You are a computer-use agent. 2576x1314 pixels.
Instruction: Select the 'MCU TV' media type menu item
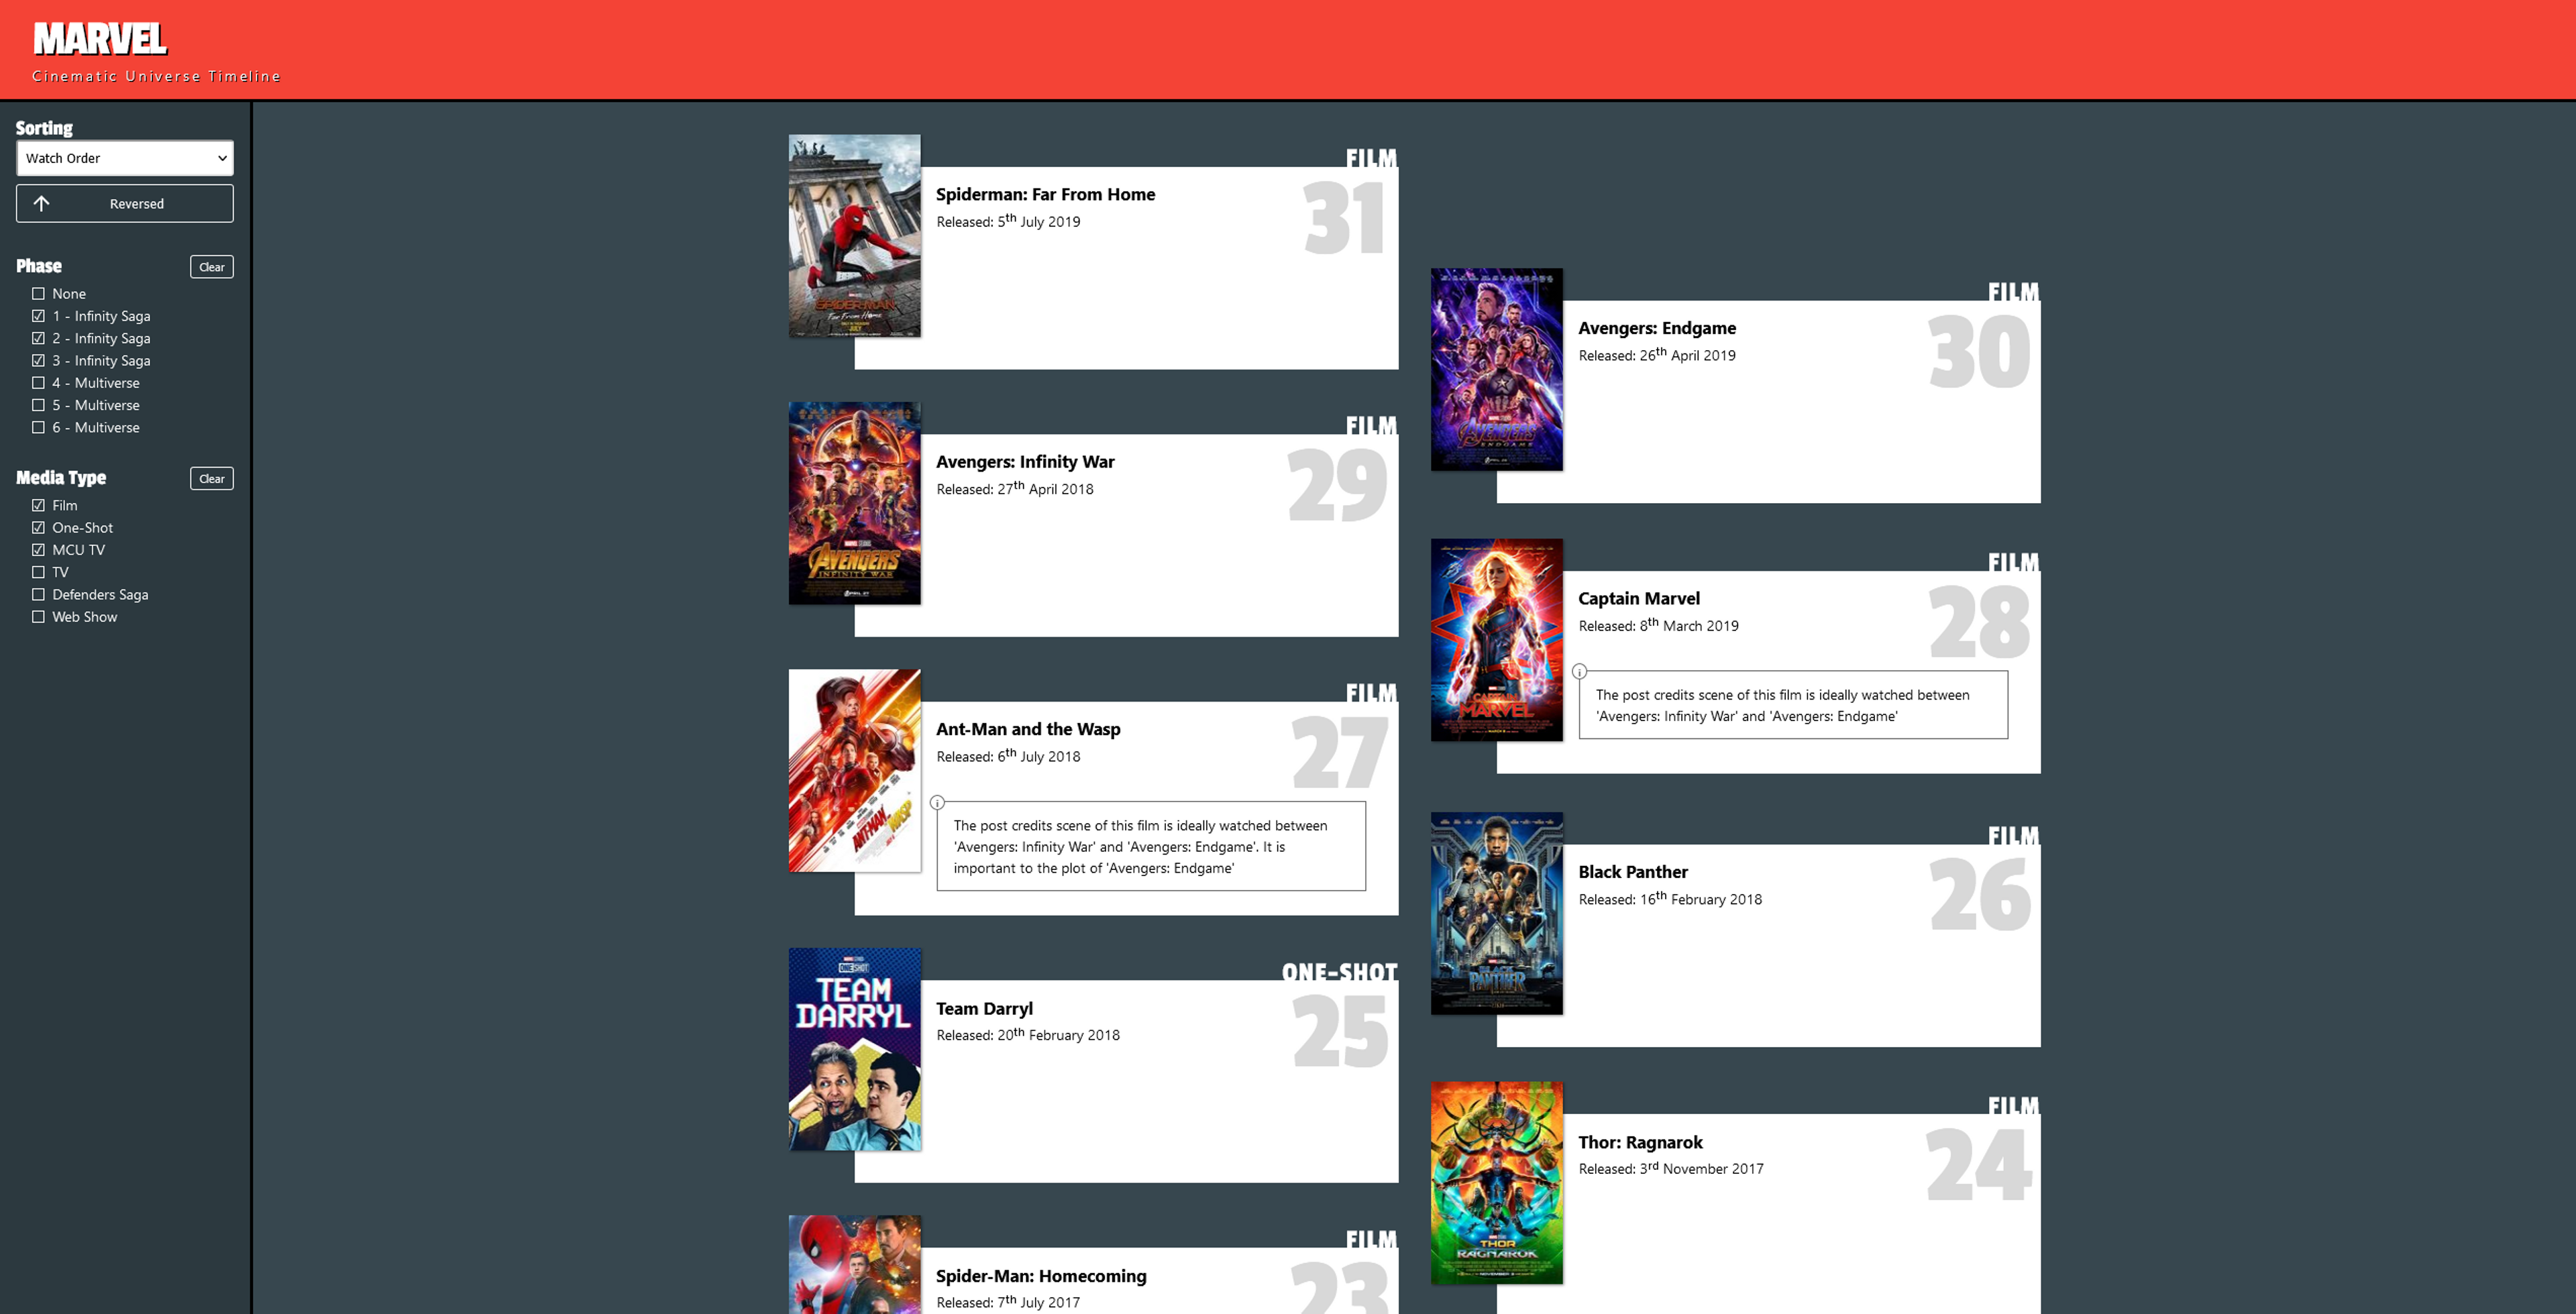(77, 548)
